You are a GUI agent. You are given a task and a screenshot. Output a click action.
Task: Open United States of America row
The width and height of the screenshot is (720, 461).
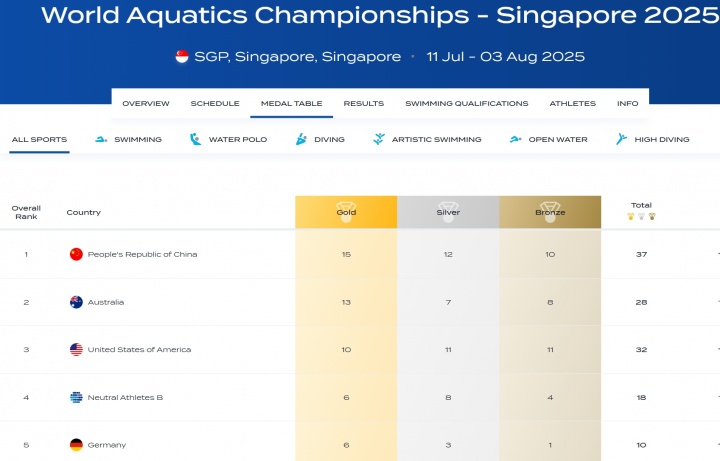point(360,349)
